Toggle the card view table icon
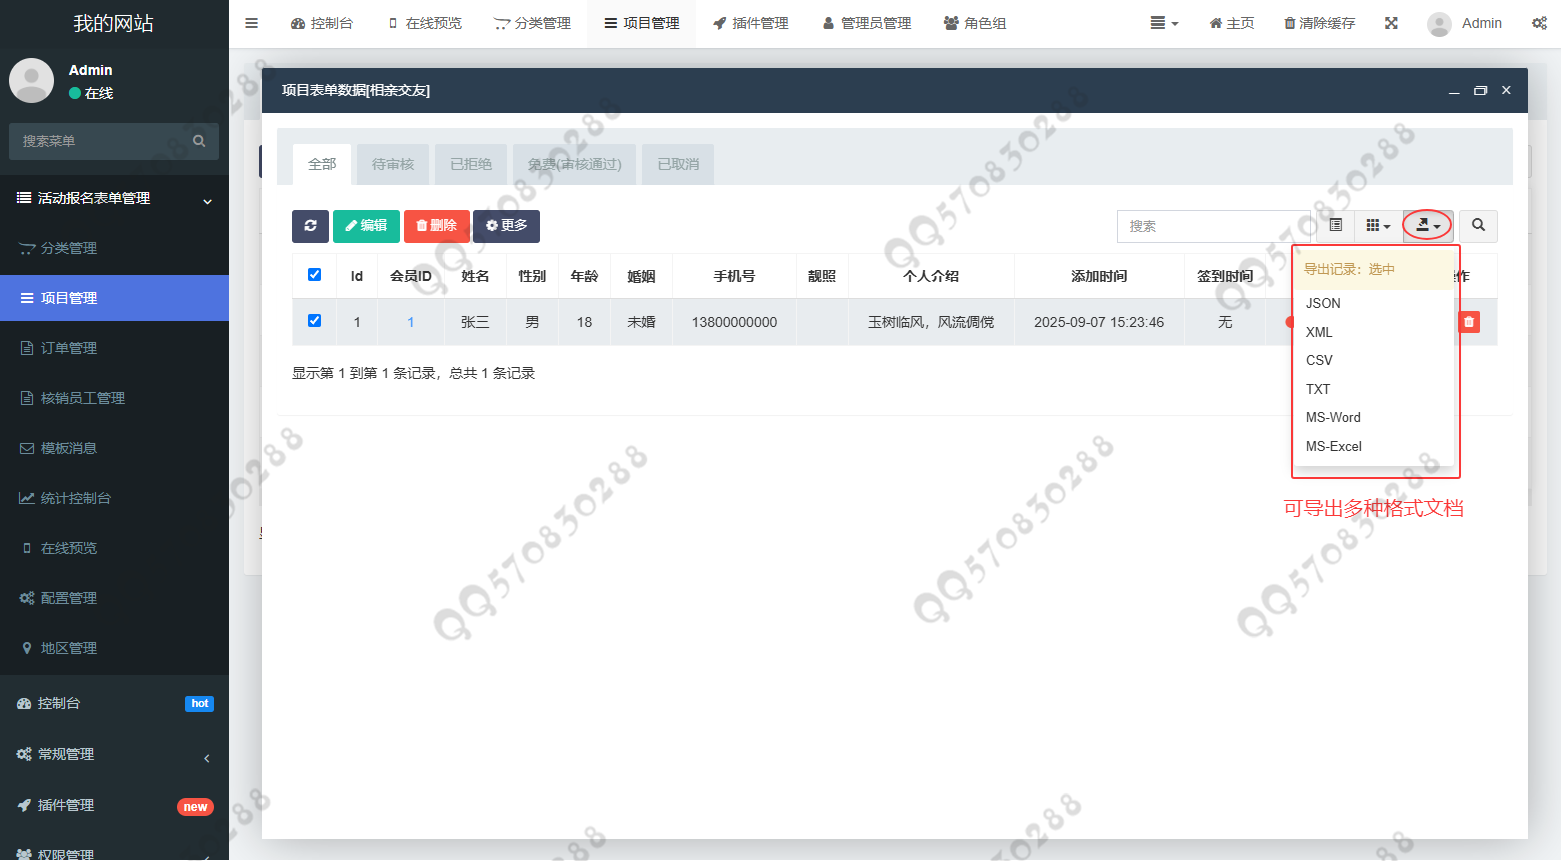This screenshot has width=1561, height=861. pyautogui.click(x=1335, y=226)
